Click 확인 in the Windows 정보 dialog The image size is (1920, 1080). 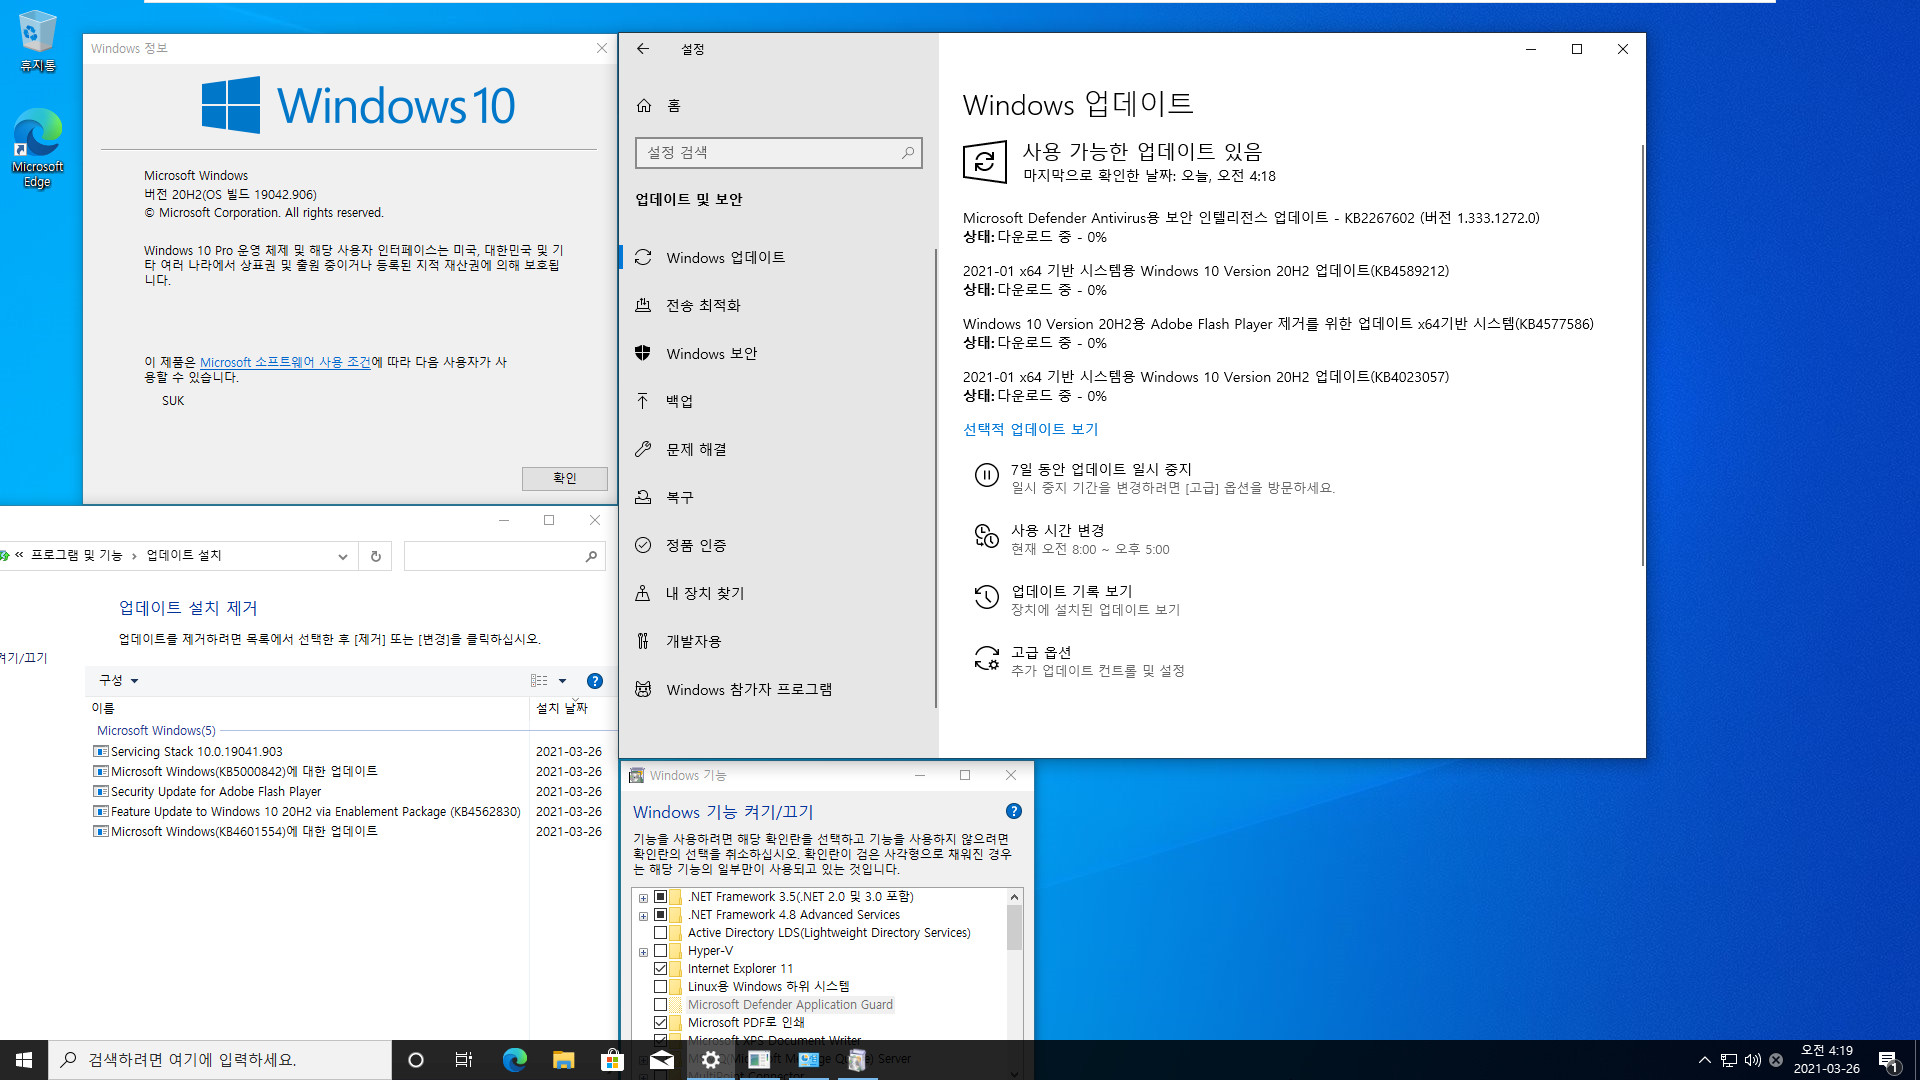tap(564, 478)
